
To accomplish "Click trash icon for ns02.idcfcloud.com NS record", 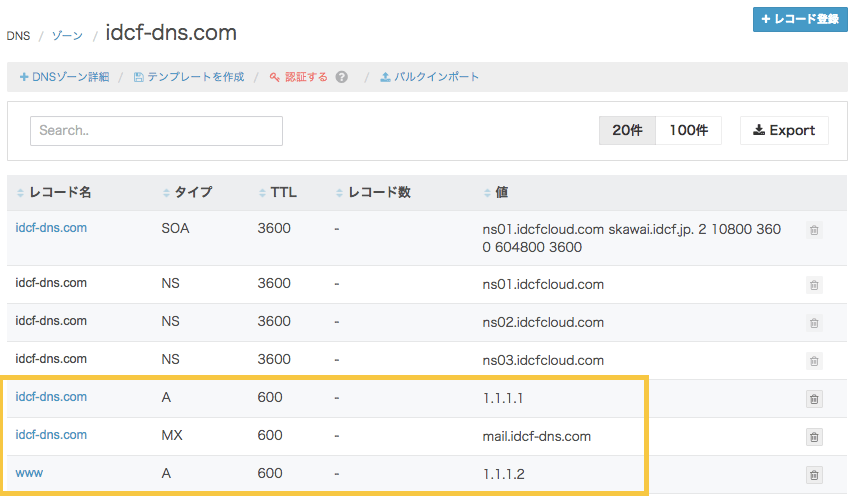I will (x=814, y=323).
